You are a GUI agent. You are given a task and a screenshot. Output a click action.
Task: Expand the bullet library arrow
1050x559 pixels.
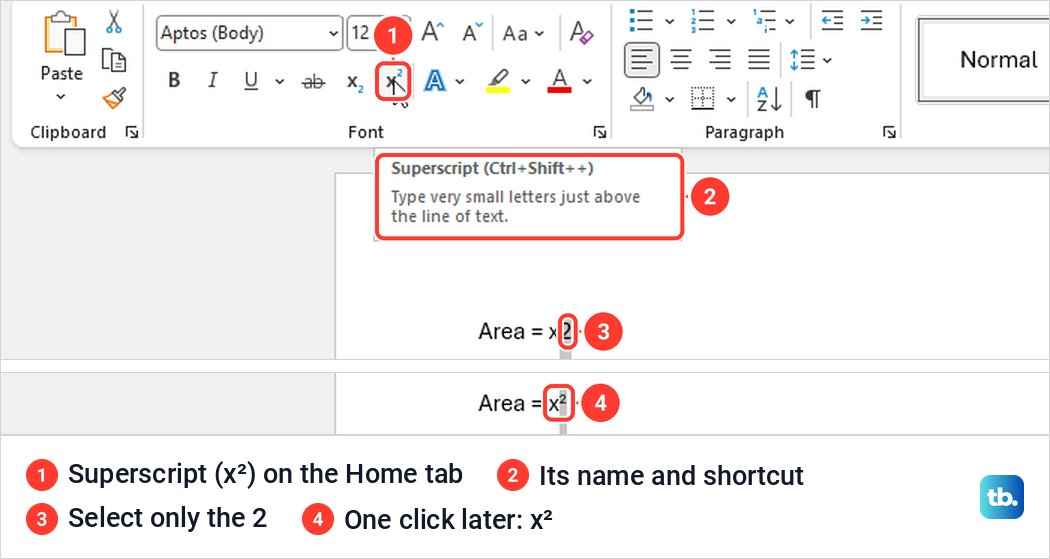[x=669, y=21]
